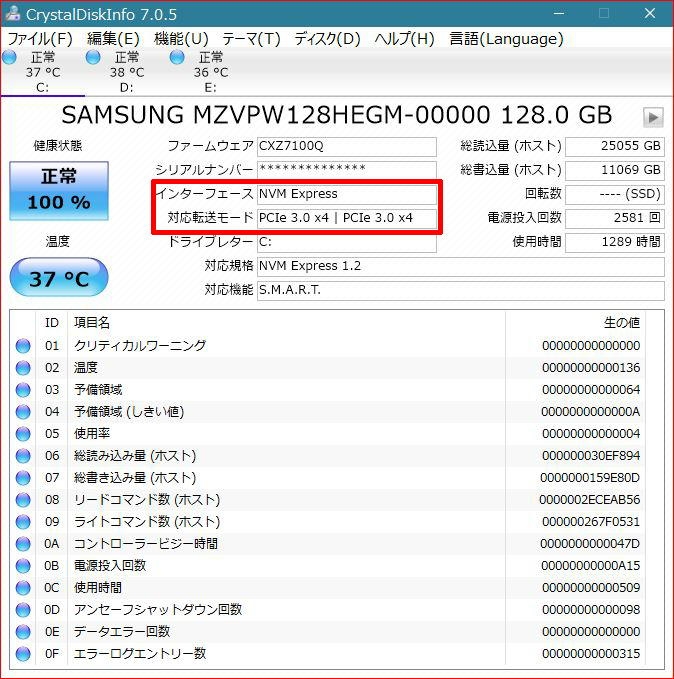The height and width of the screenshot is (679, 674).
Task: Click the 対応規格 field NVM Express 1.2
Action: coord(460,266)
